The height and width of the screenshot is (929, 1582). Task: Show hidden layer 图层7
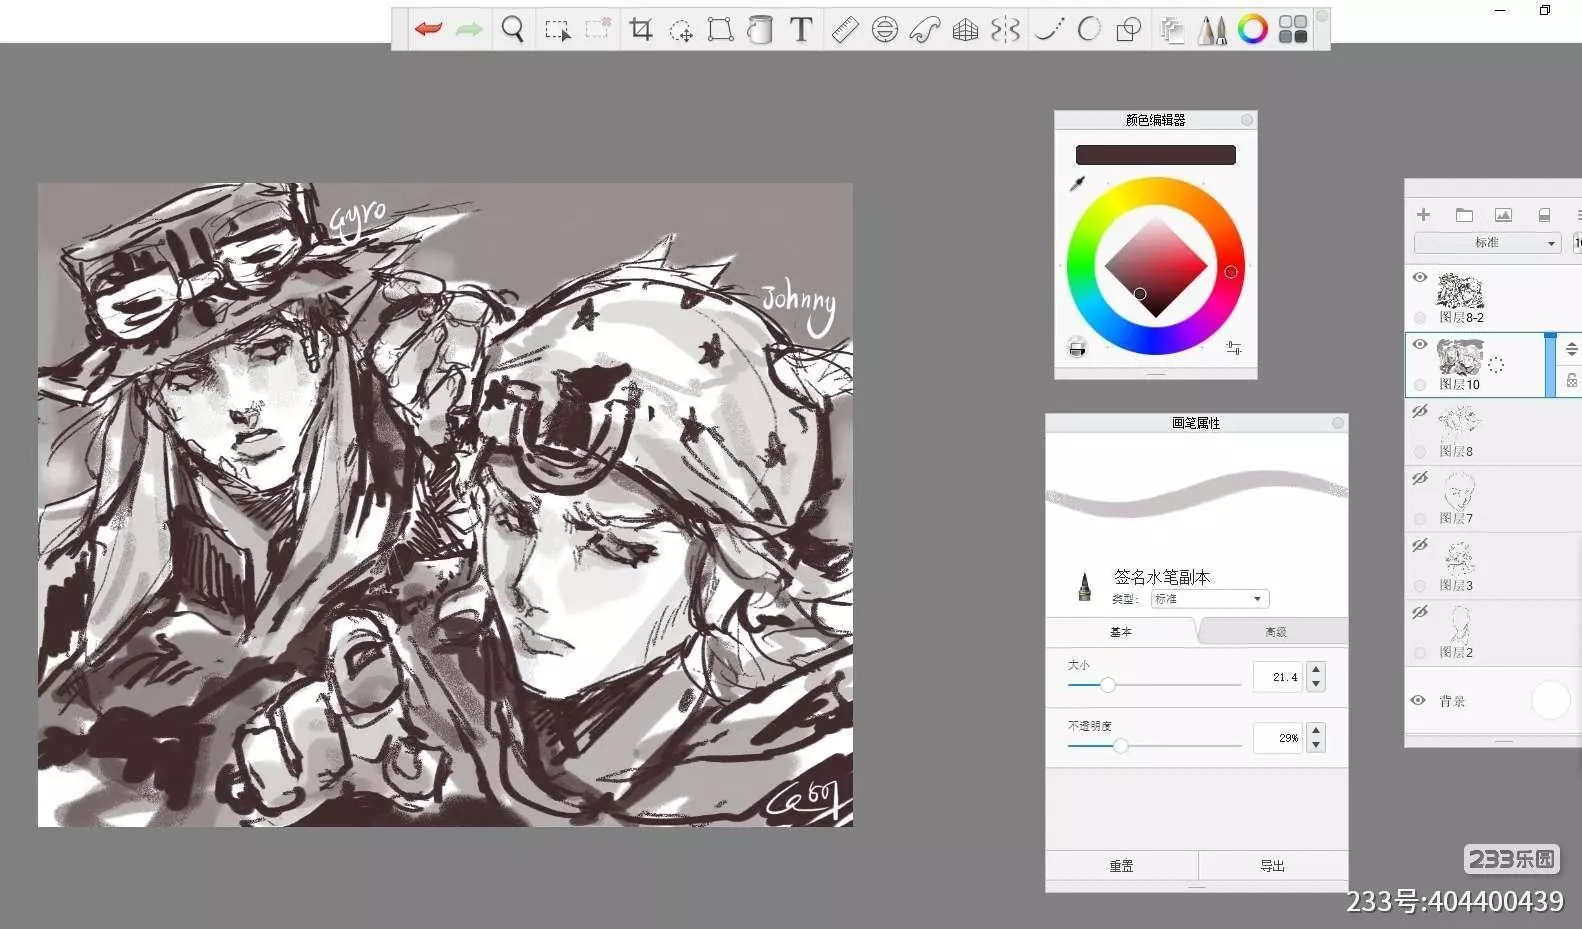pos(1419,479)
